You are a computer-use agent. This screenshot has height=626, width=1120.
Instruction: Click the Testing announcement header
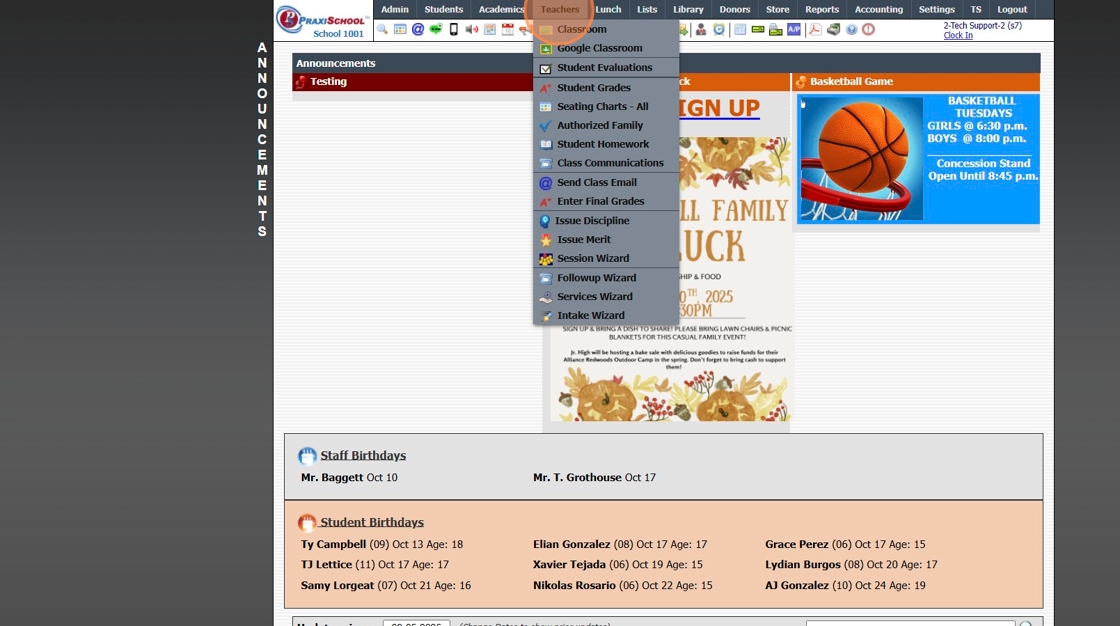tap(413, 81)
